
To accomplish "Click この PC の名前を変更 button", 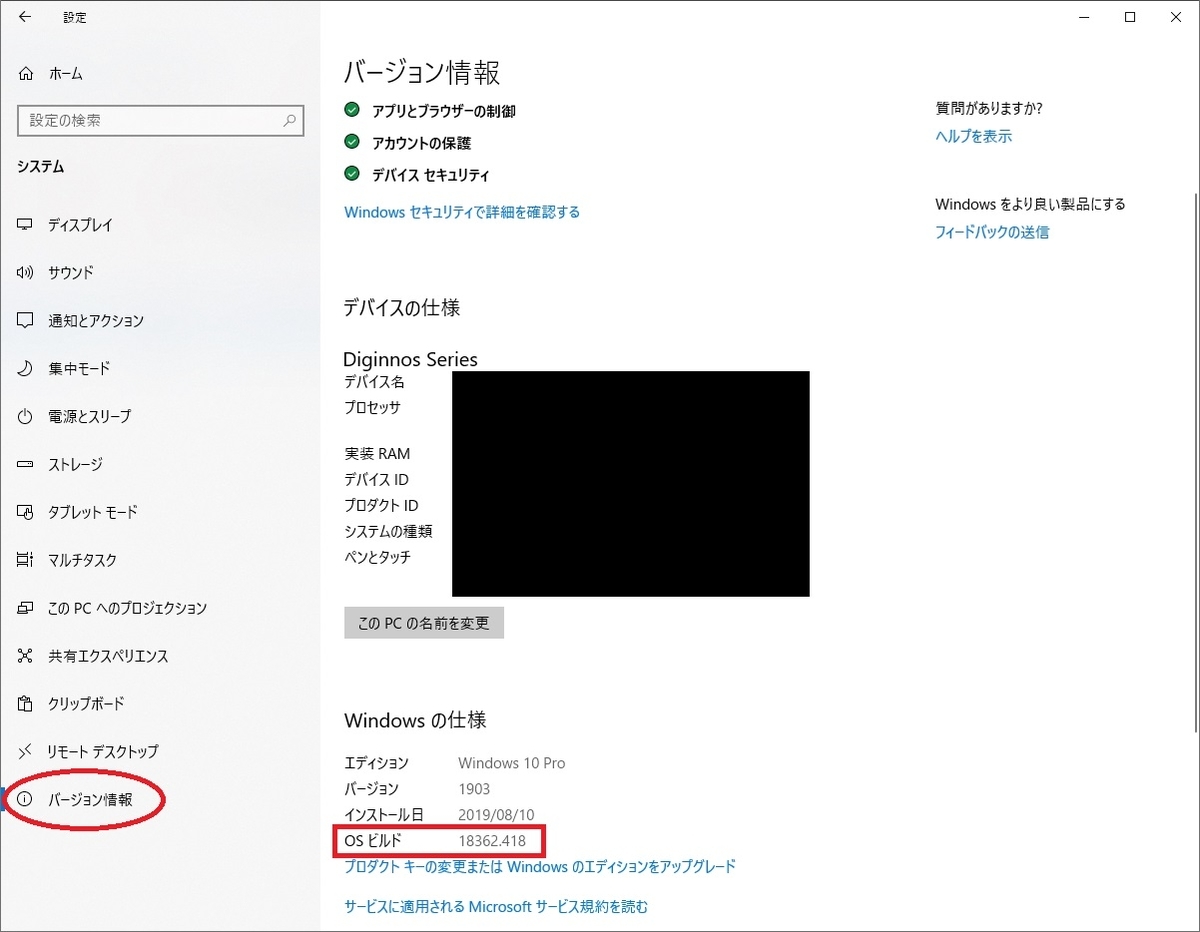I will (x=424, y=623).
